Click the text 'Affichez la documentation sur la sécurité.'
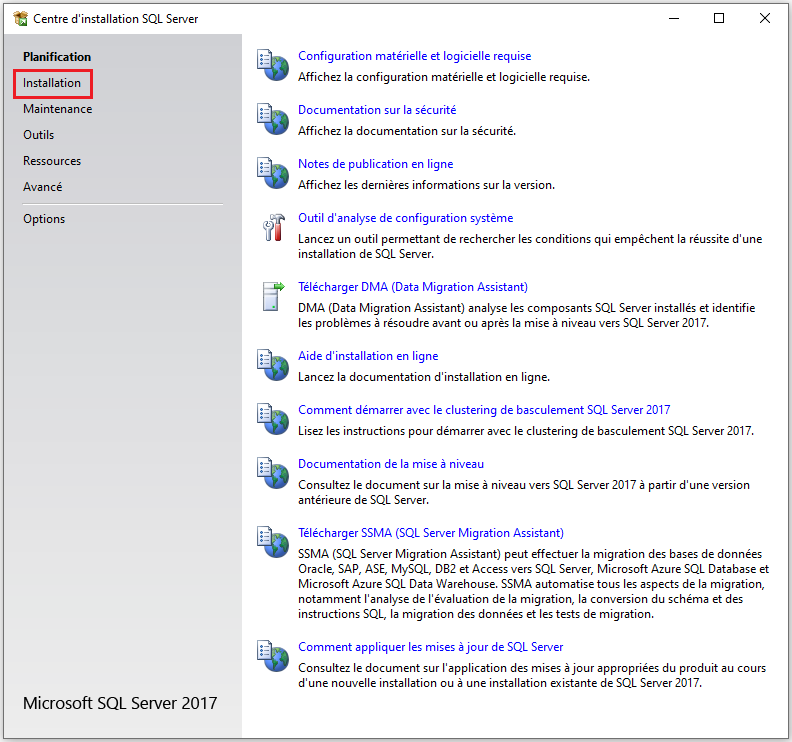The width and height of the screenshot is (792, 742). click(x=407, y=131)
